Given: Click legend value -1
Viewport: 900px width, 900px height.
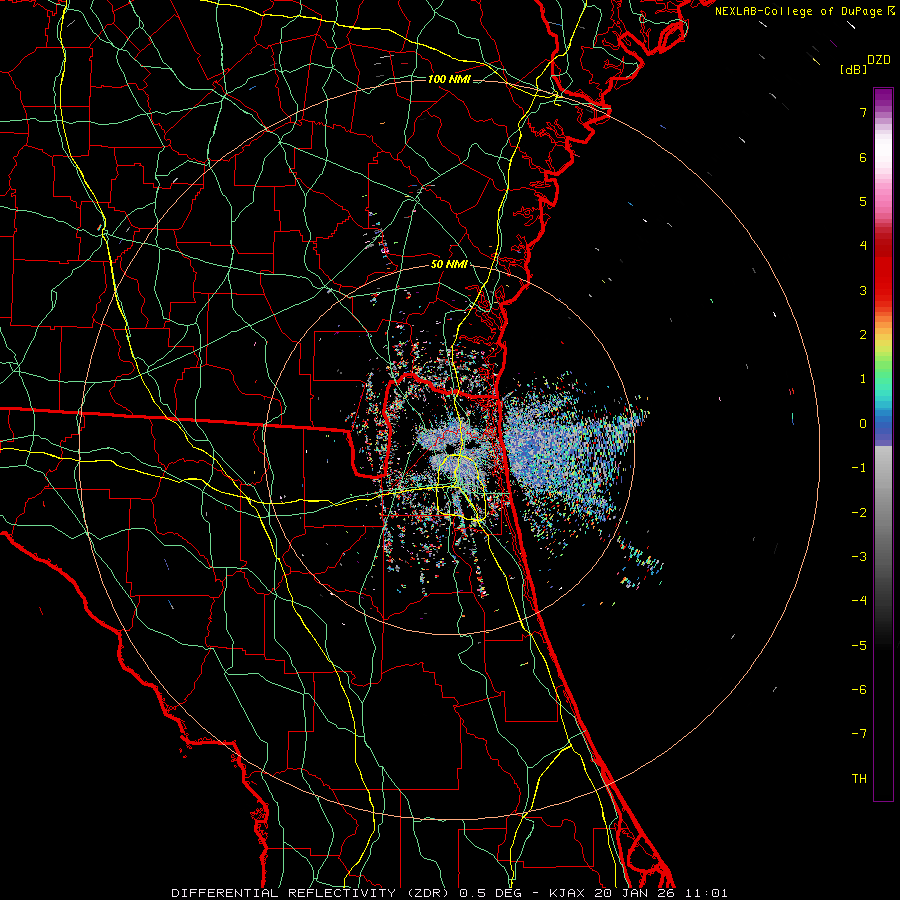Looking at the screenshot, I should point(859,468).
